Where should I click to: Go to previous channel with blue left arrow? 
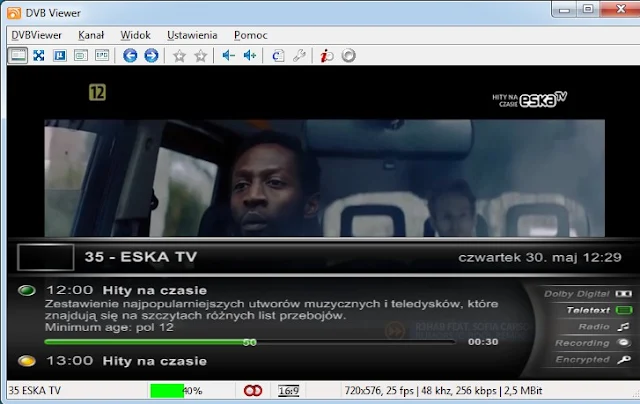[x=130, y=55]
